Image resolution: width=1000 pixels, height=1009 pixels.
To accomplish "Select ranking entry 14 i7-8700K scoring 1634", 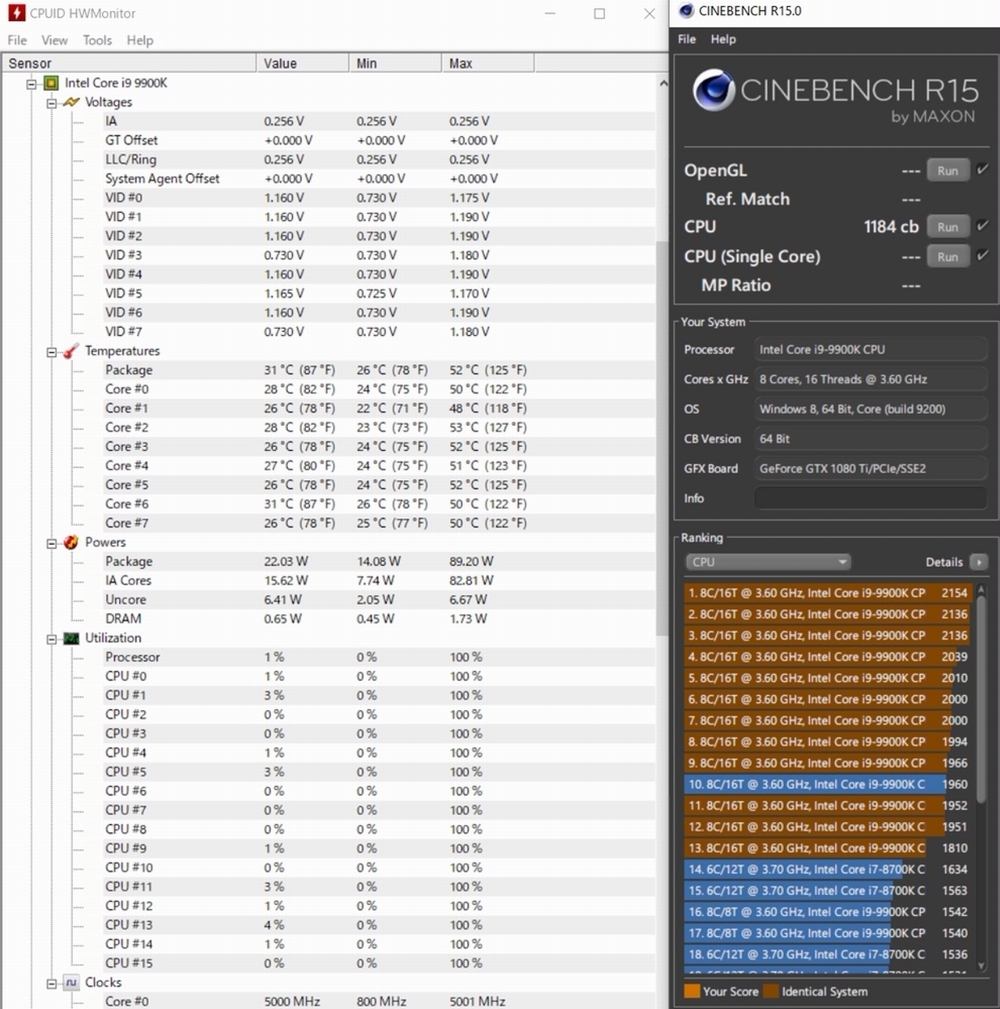I will (828, 869).
